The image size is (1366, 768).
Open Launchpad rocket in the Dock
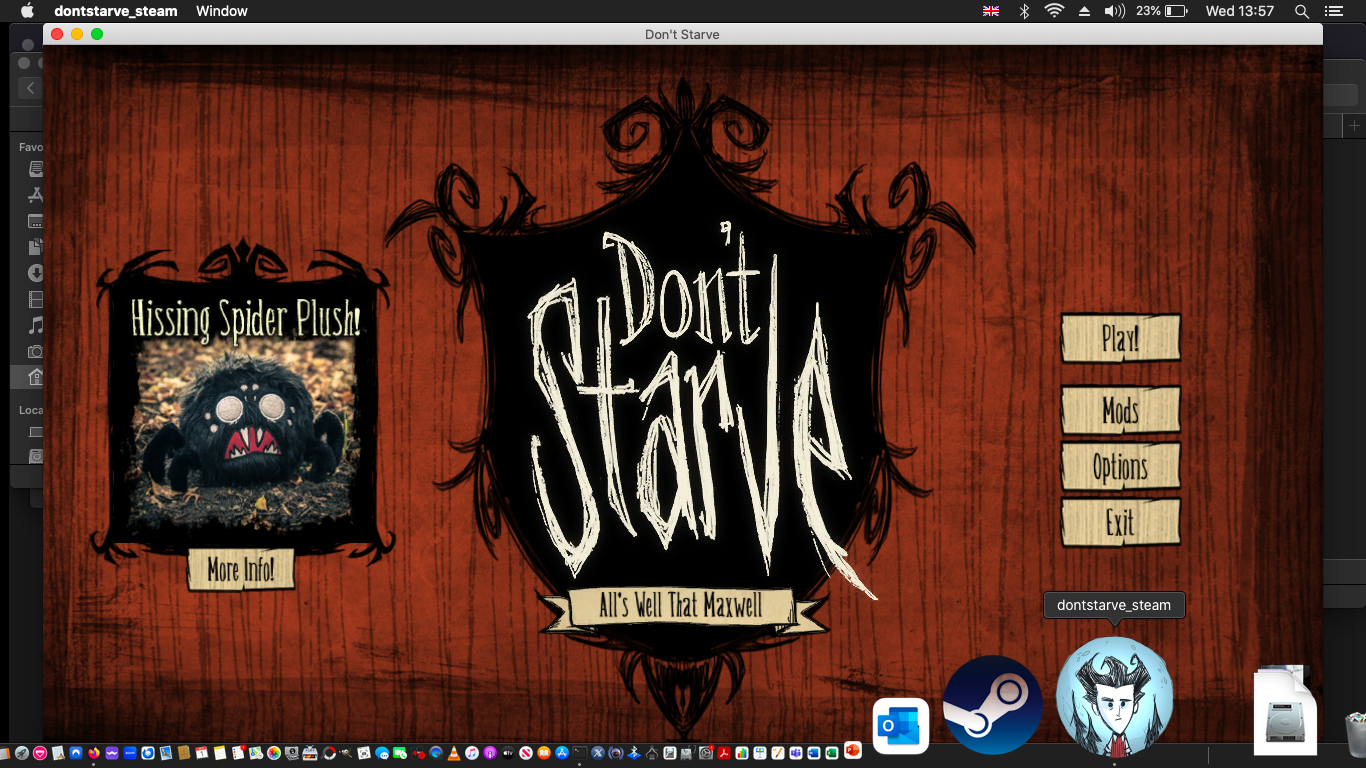22,752
